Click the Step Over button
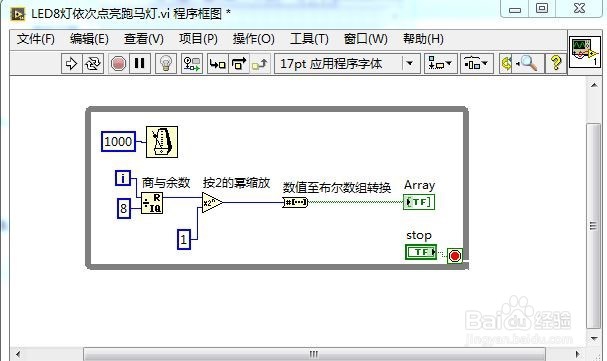Screen dimensions: 607x361 tap(239, 63)
